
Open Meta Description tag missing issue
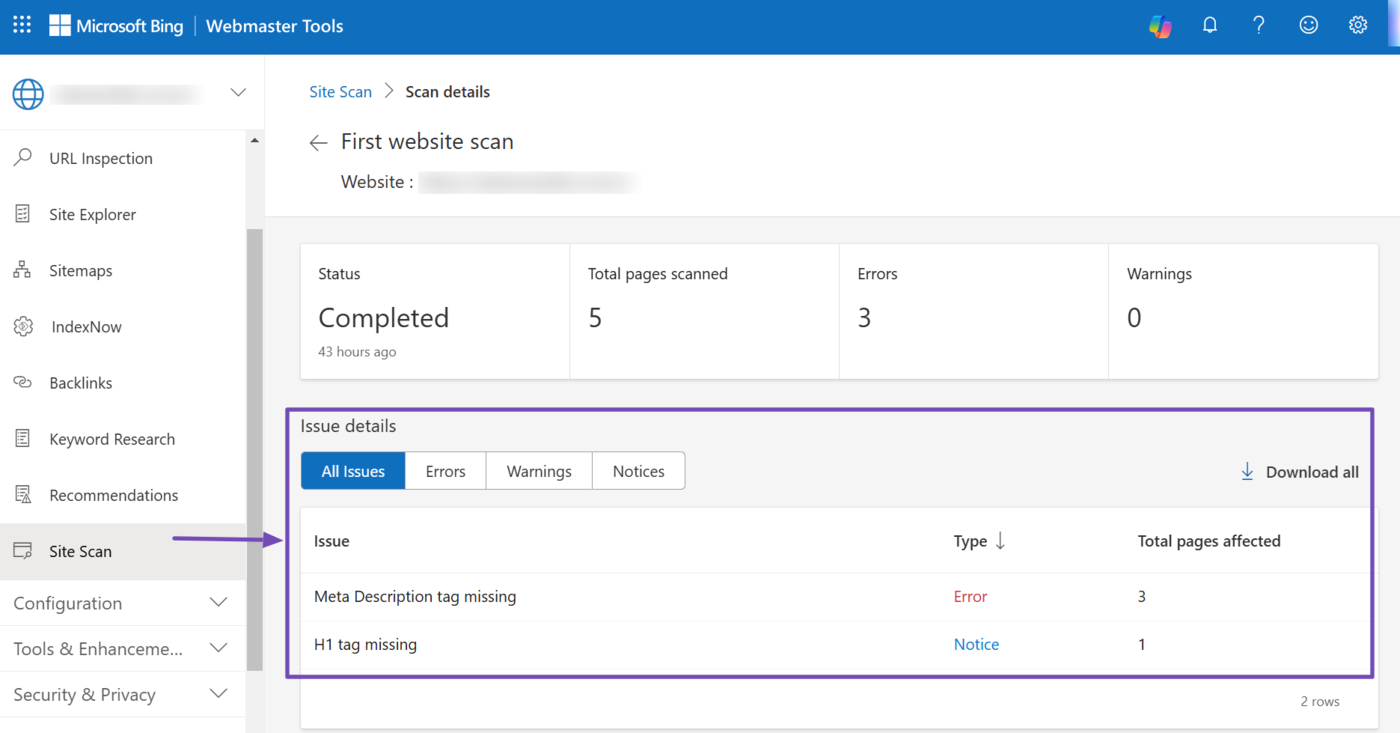click(x=415, y=597)
